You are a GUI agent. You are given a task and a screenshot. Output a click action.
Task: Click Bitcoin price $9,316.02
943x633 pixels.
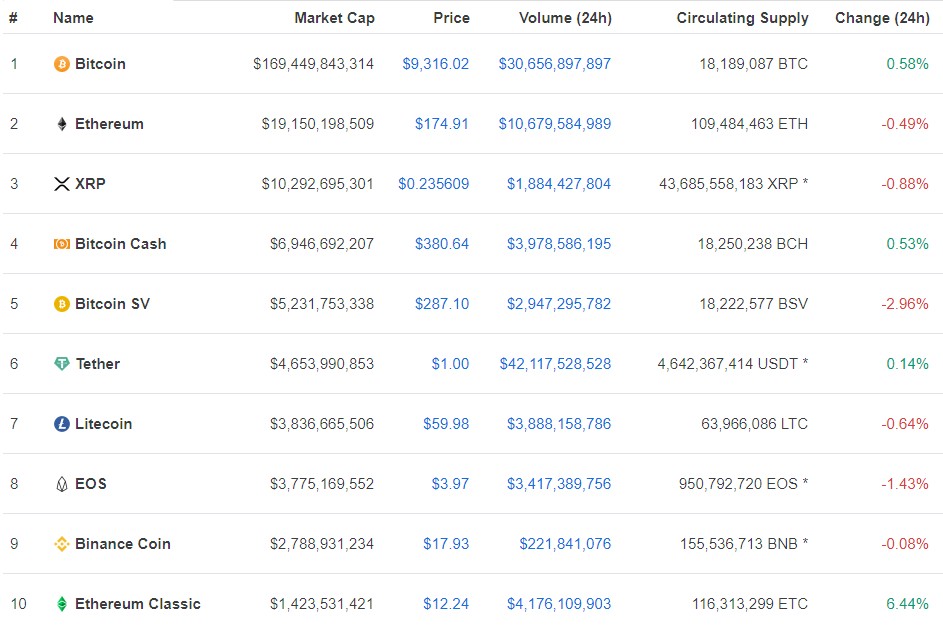click(x=435, y=64)
